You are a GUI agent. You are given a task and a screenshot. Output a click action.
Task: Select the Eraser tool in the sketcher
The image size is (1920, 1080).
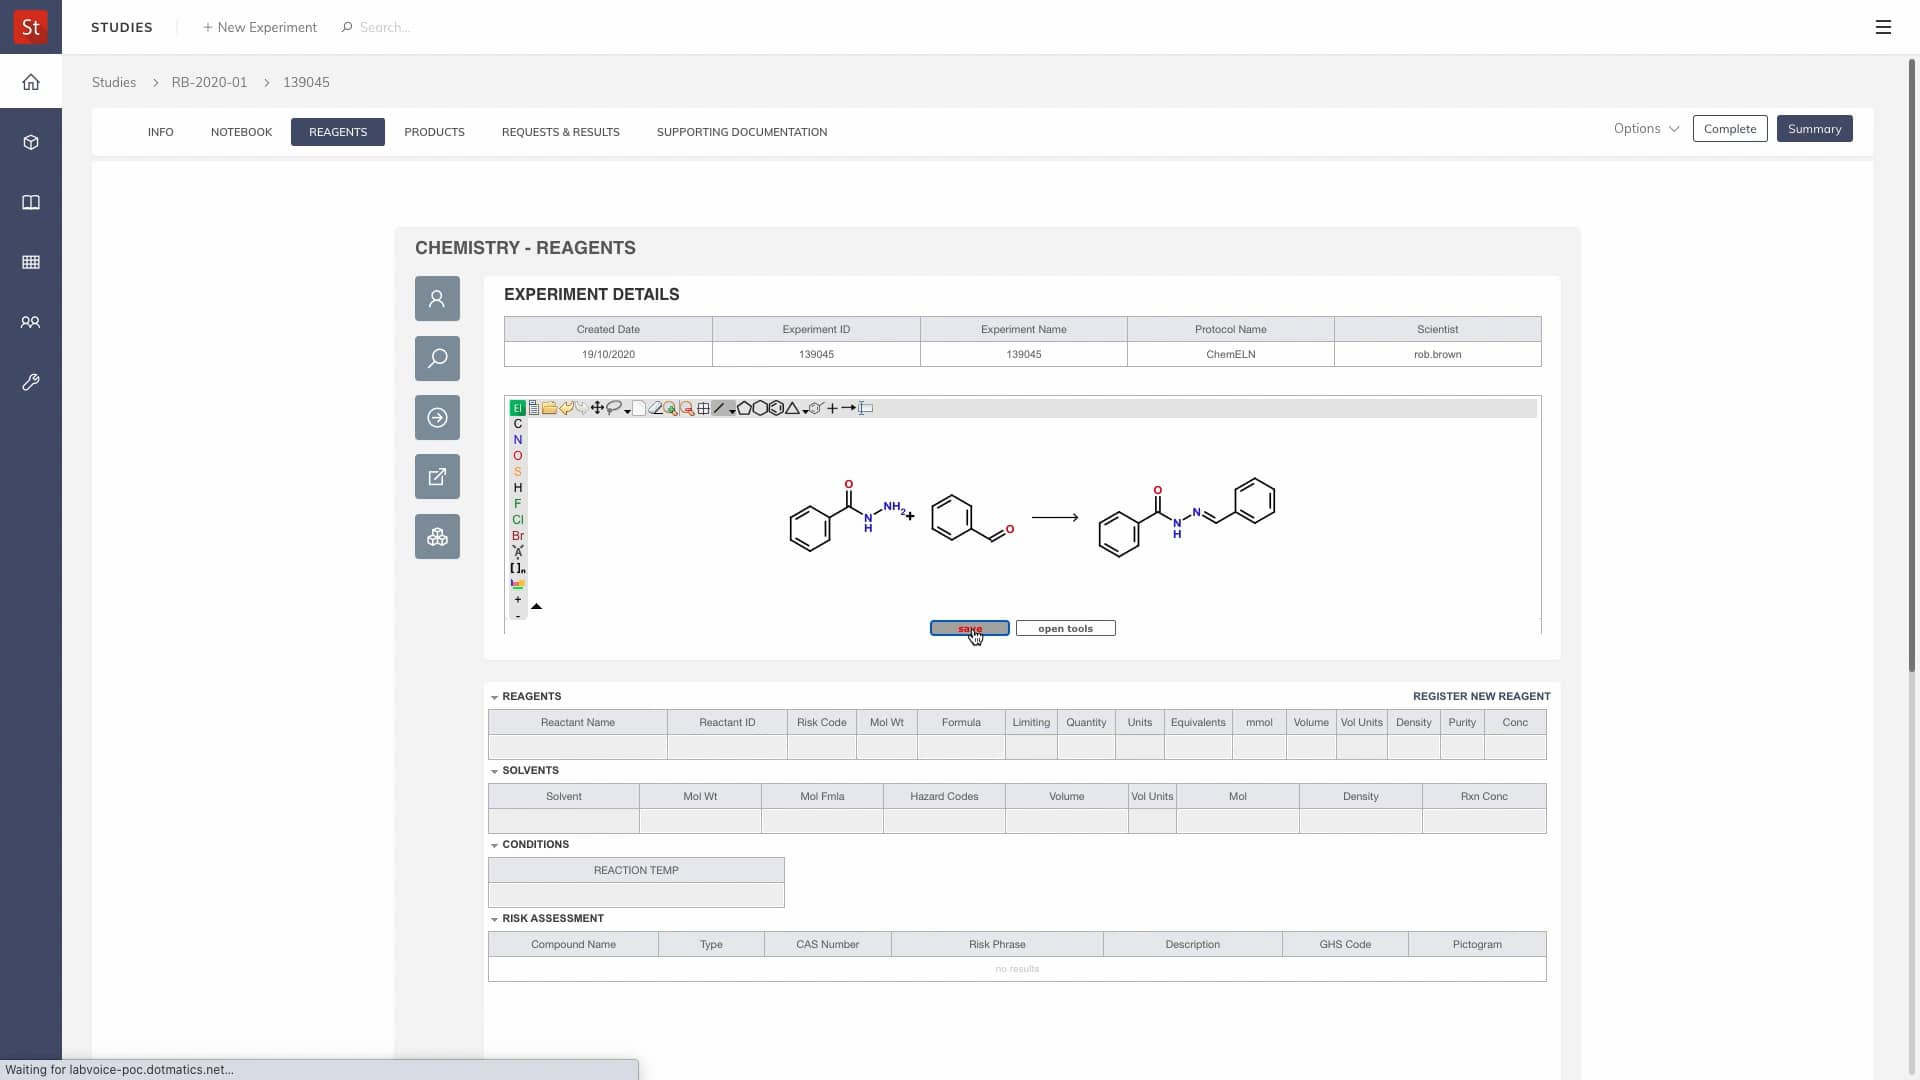pos(656,408)
